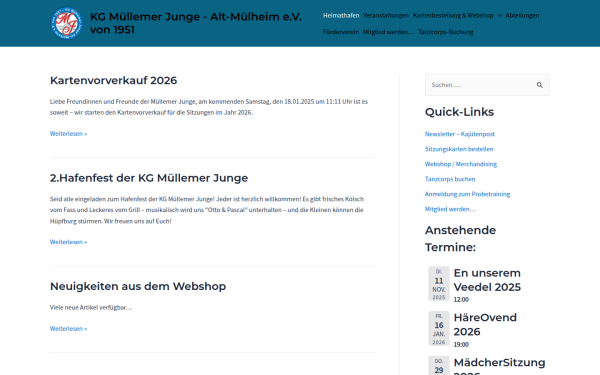Open the Veranstaltungen menu item

(386, 15)
